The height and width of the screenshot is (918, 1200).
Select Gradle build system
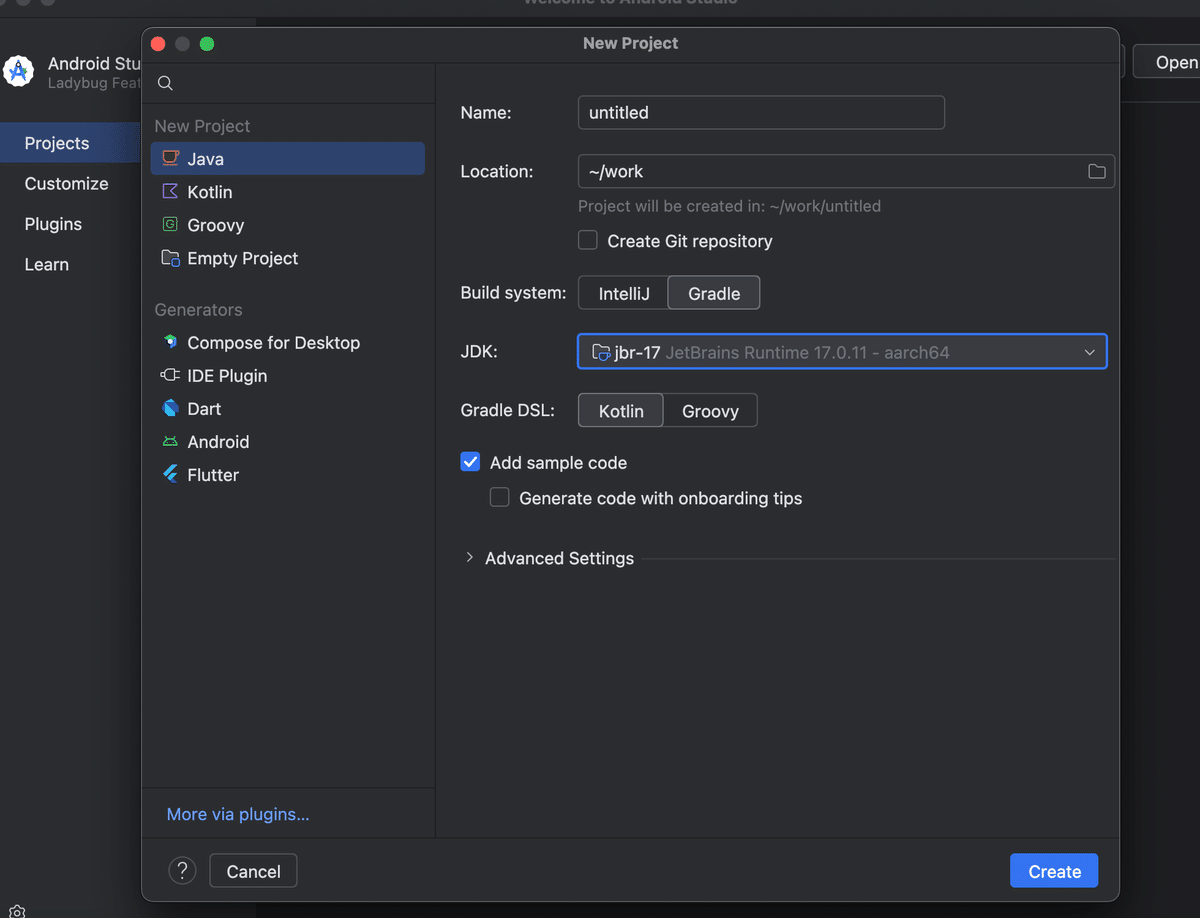coord(714,293)
